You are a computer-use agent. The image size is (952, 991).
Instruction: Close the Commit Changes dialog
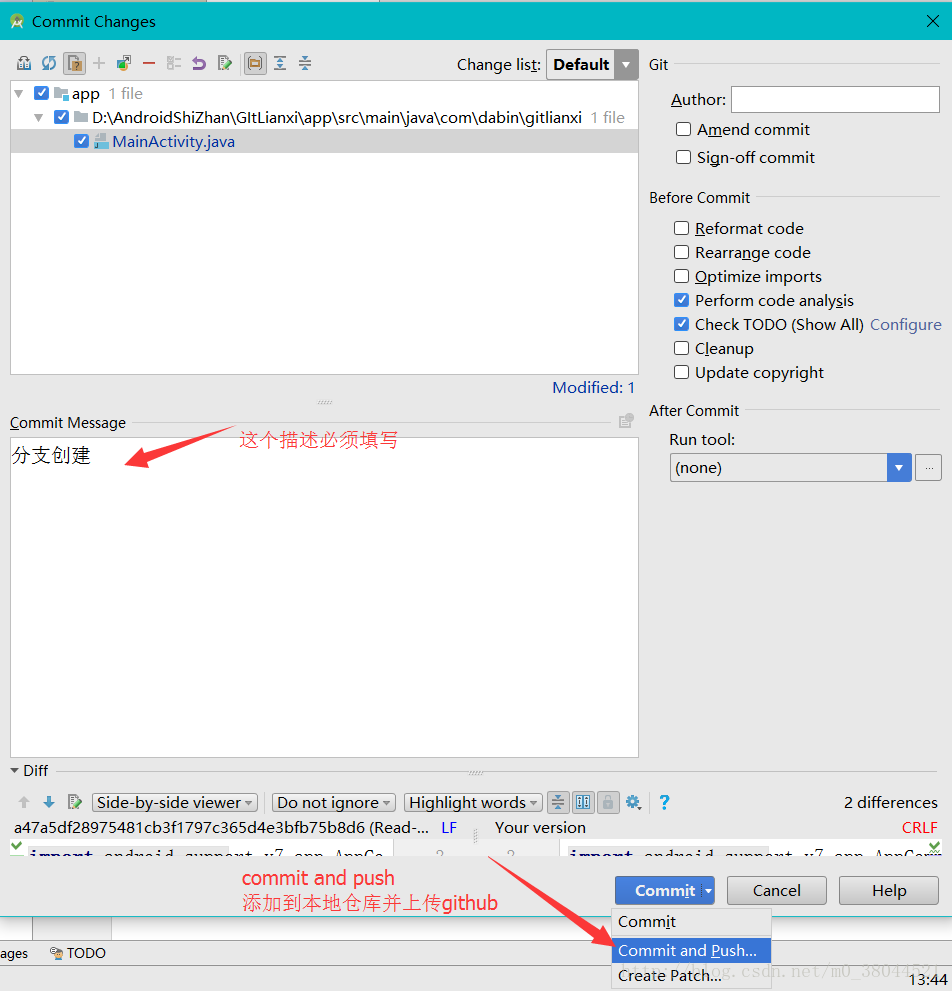932,21
